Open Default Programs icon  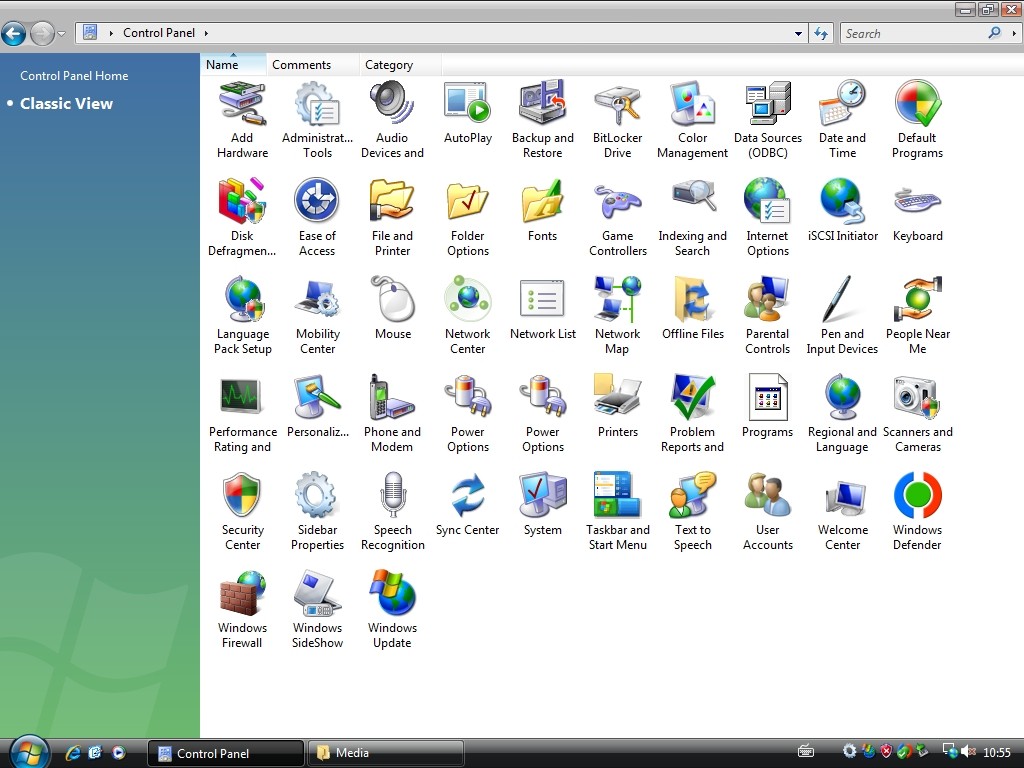(x=918, y=103)
